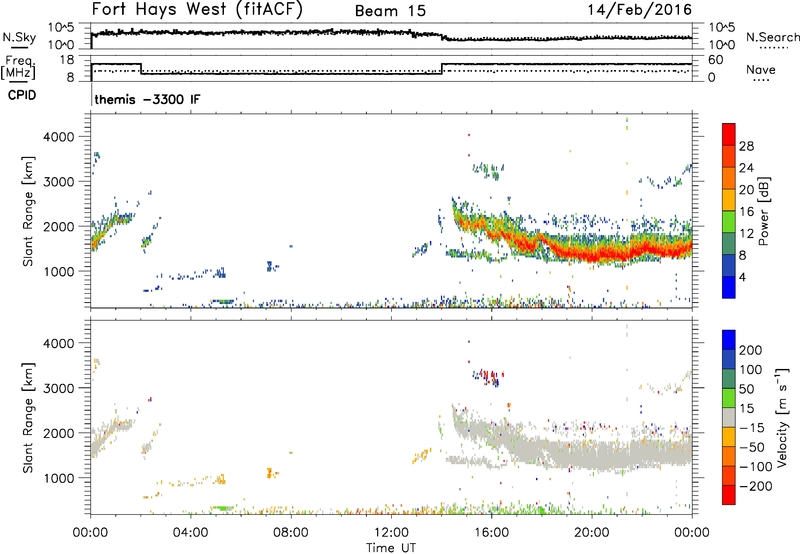
Task: Click the 'N.Search' legend label
Action: click(x=773, y=37)
